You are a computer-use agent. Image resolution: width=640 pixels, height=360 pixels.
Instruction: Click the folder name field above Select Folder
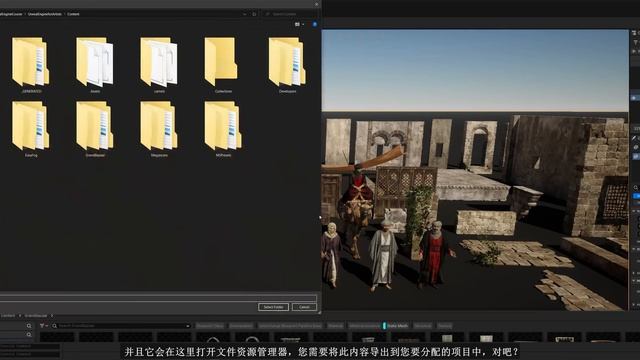[x=158, y=298]
